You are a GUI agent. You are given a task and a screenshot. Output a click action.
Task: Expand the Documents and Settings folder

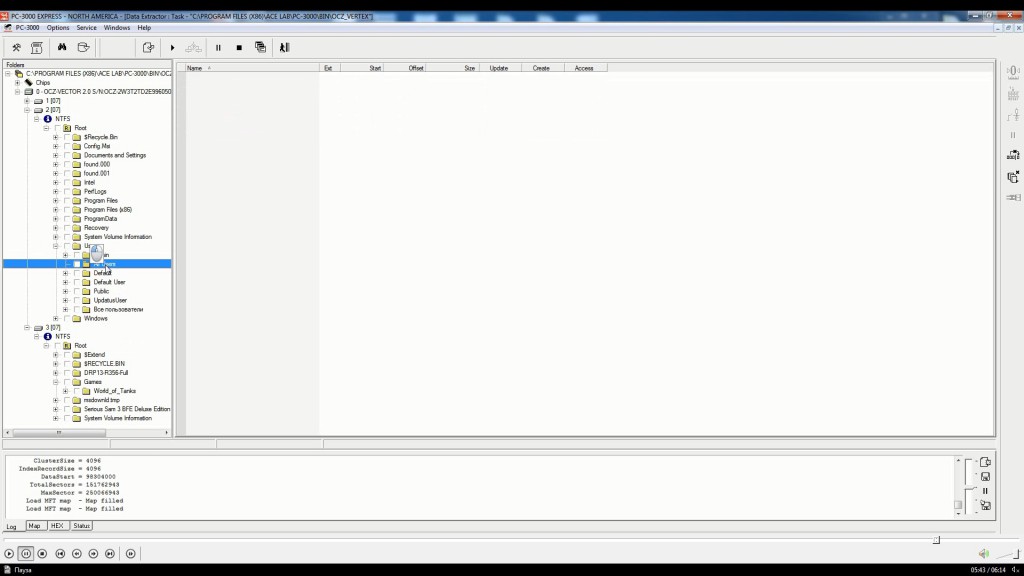tap(56, 156)
